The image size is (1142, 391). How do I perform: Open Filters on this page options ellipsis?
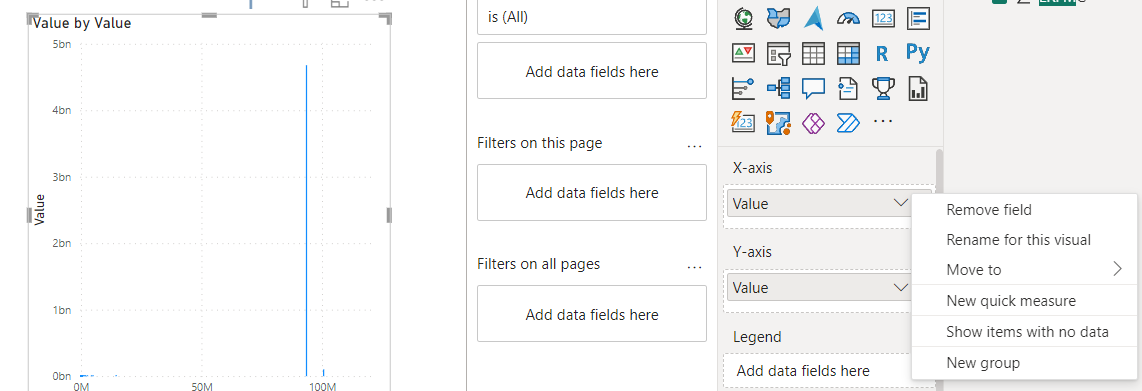(x=695, y=145)
